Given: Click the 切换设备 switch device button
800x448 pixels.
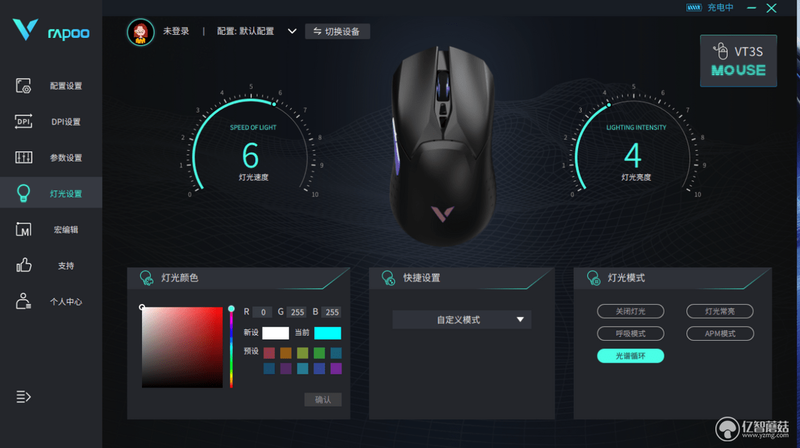Looking at the screenshot, I should pos(337,32).
